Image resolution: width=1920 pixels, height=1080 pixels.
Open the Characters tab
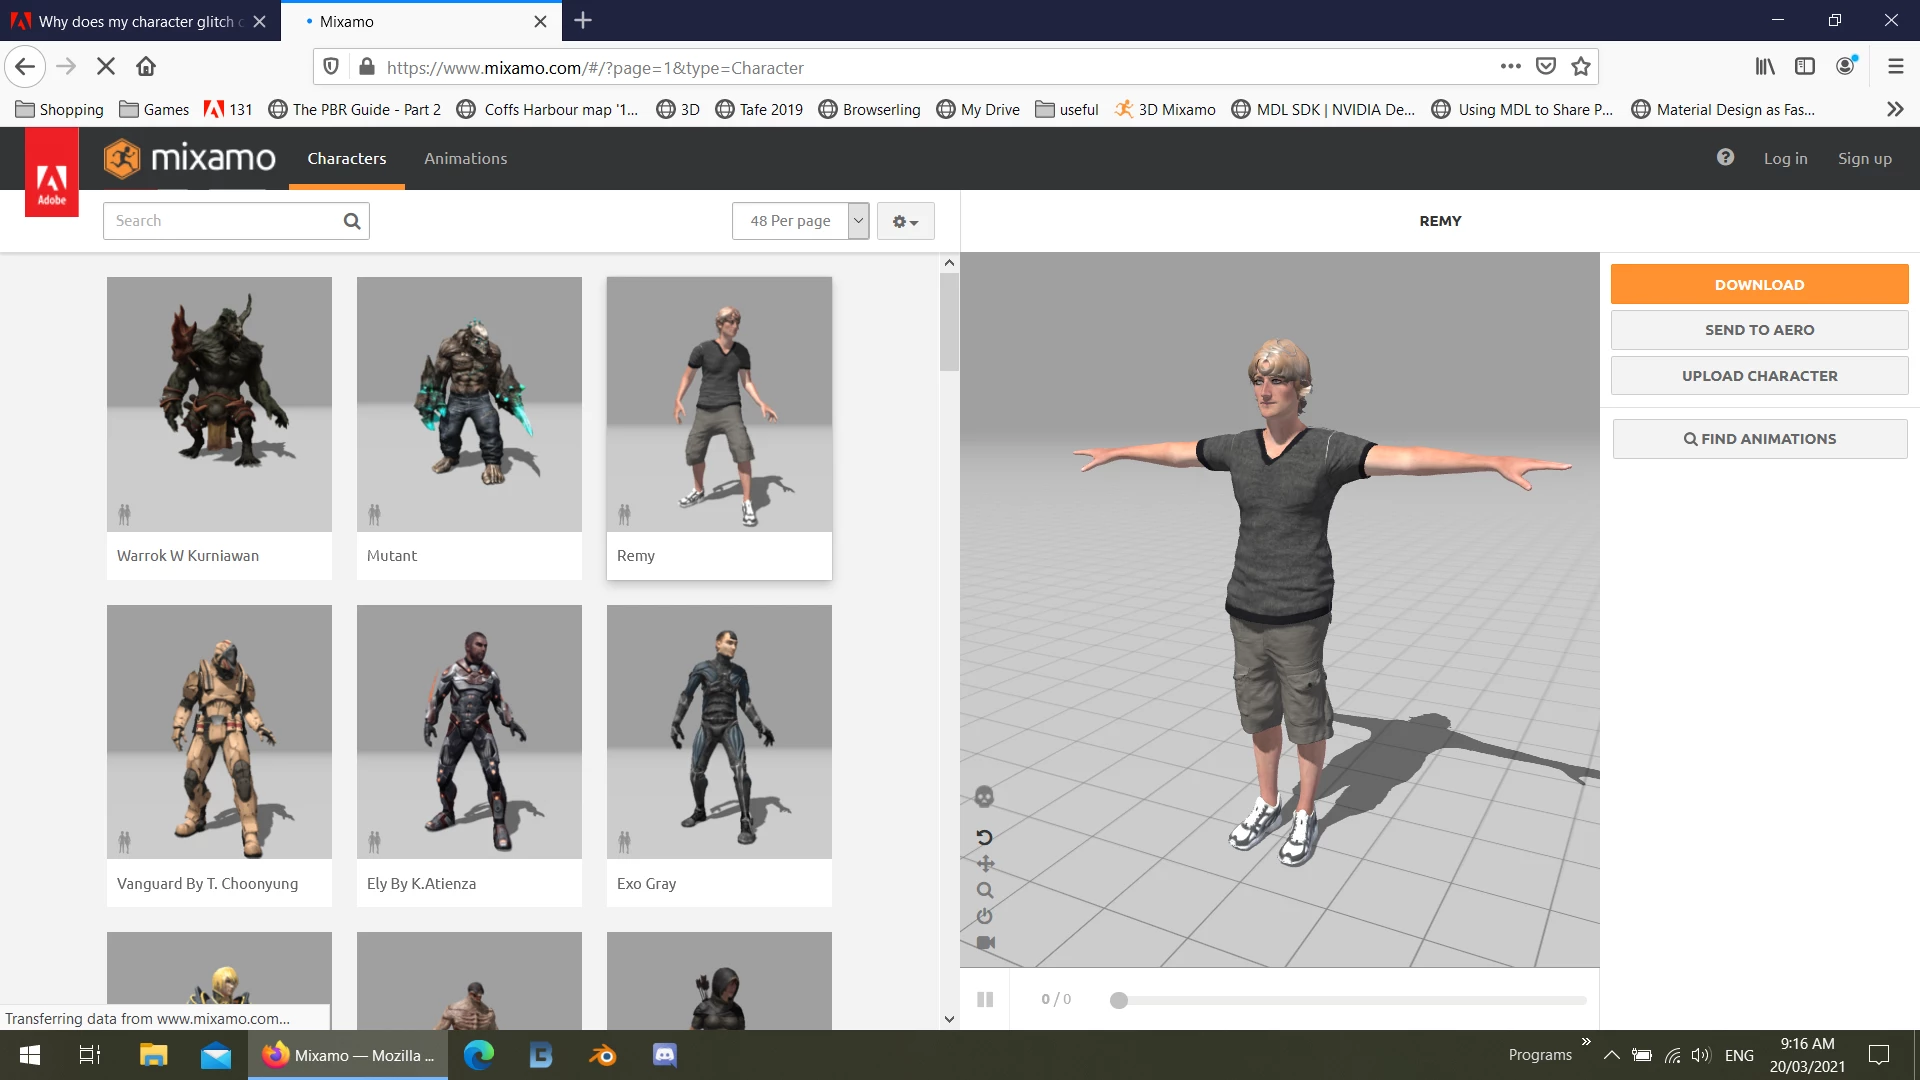tap(346, 158)
